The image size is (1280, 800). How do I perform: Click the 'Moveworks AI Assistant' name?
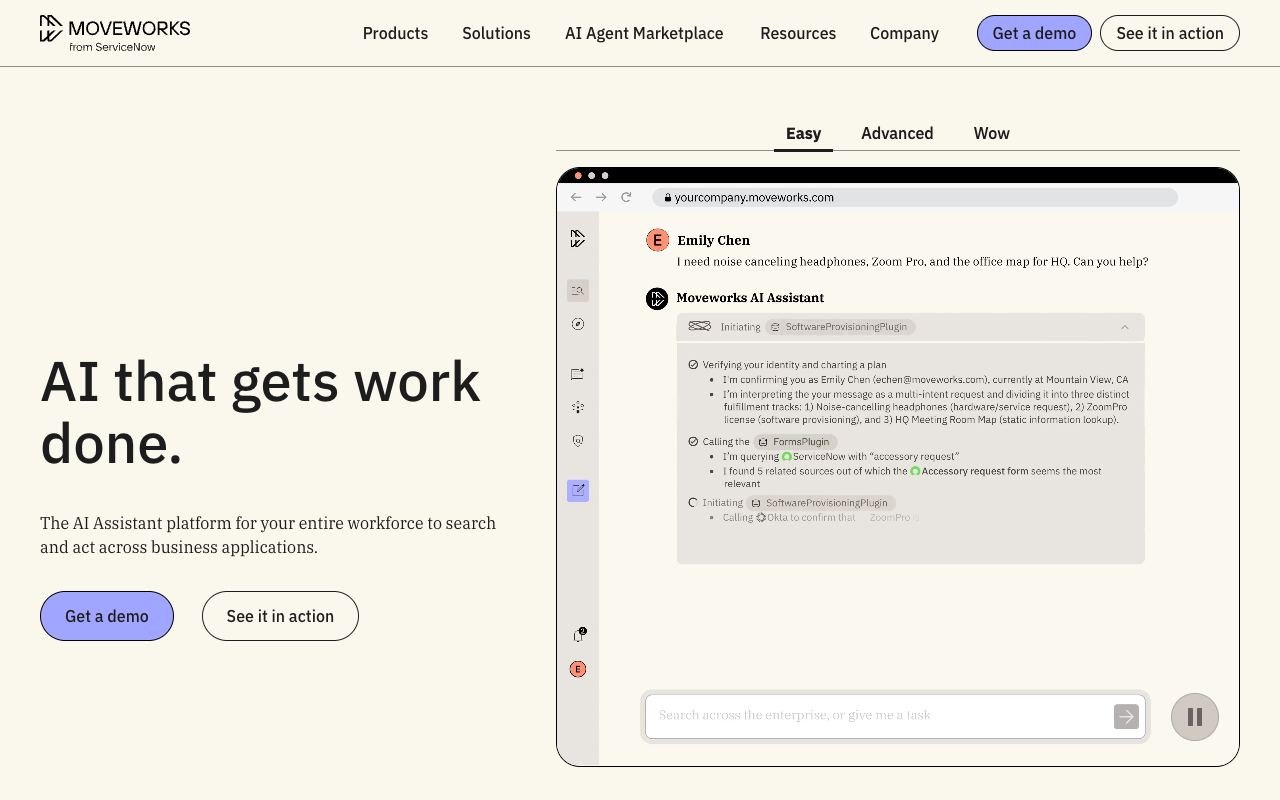750,298
